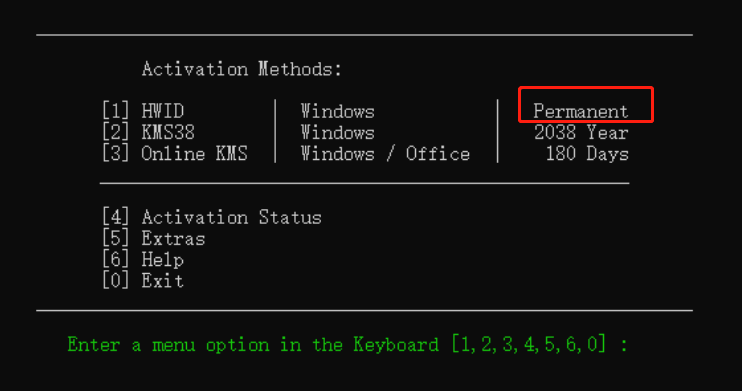Image resolution: width=742 pixels, height=391 pixels.
Task: Click the 2038 Year validity text
Action: click(581, 133)
